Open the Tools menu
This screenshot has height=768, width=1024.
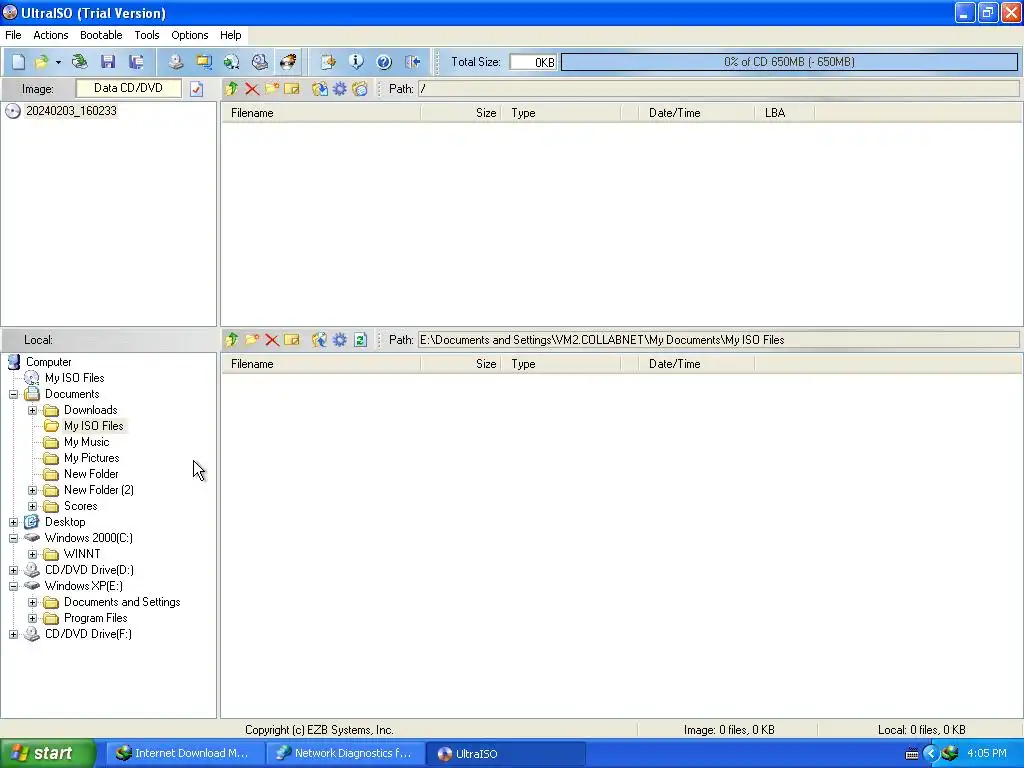(x=147, y=35)
